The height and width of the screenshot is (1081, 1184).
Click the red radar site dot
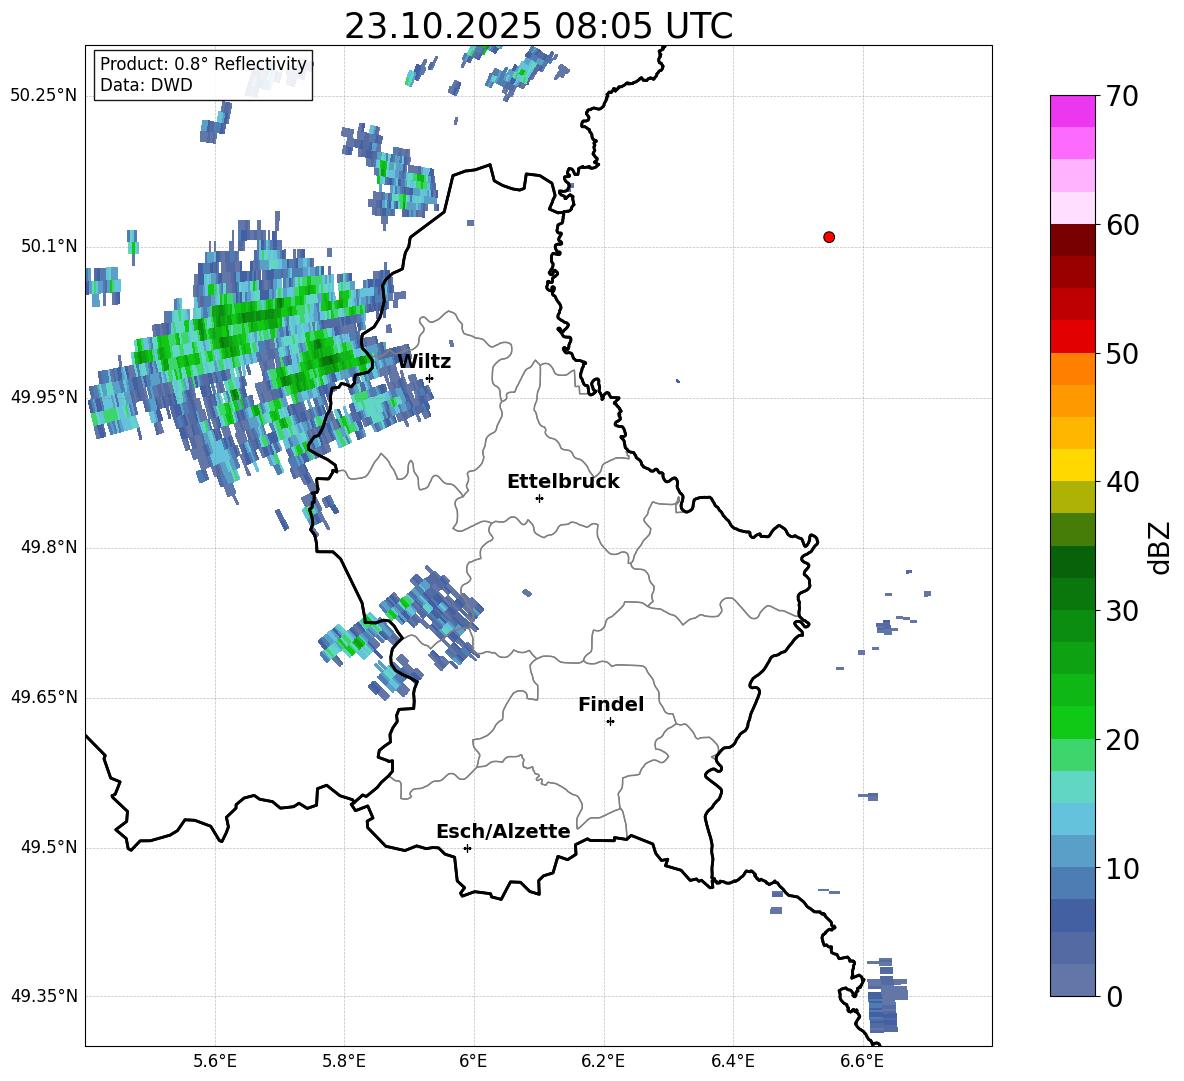click(829, 237)
